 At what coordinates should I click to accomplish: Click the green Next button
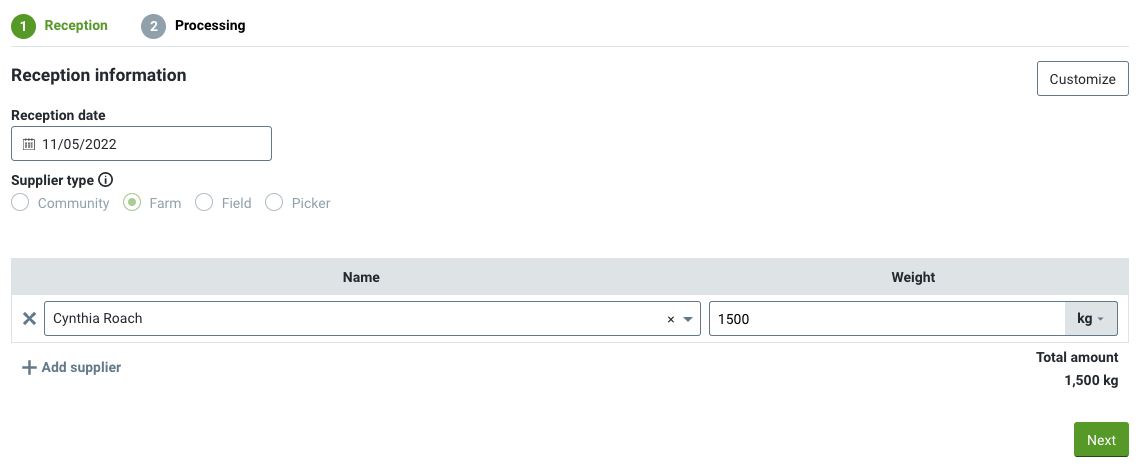[1101, 440]
